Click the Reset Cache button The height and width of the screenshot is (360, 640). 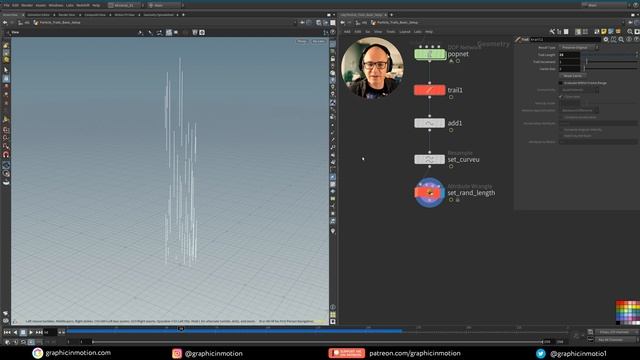point(573,76)
